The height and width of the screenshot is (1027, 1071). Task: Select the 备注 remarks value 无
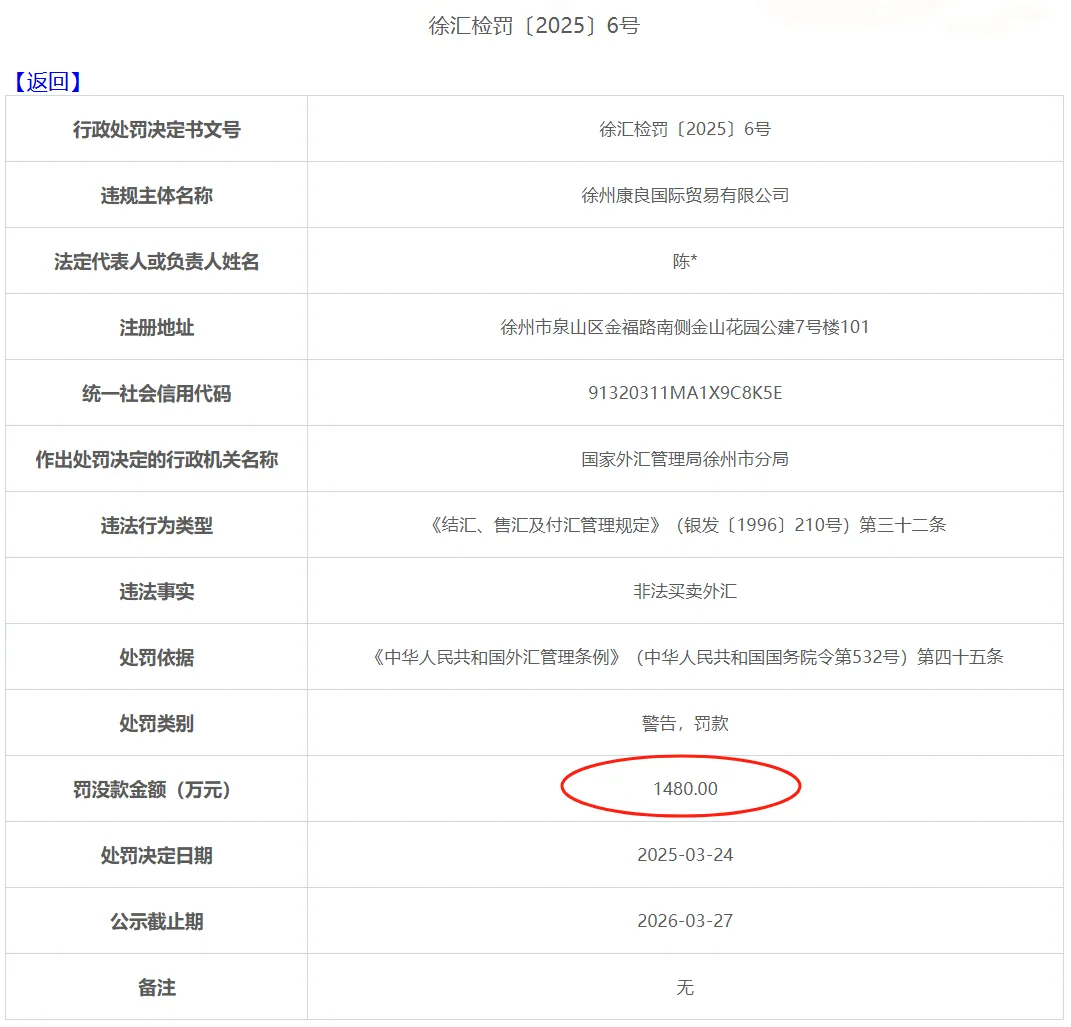685,986
